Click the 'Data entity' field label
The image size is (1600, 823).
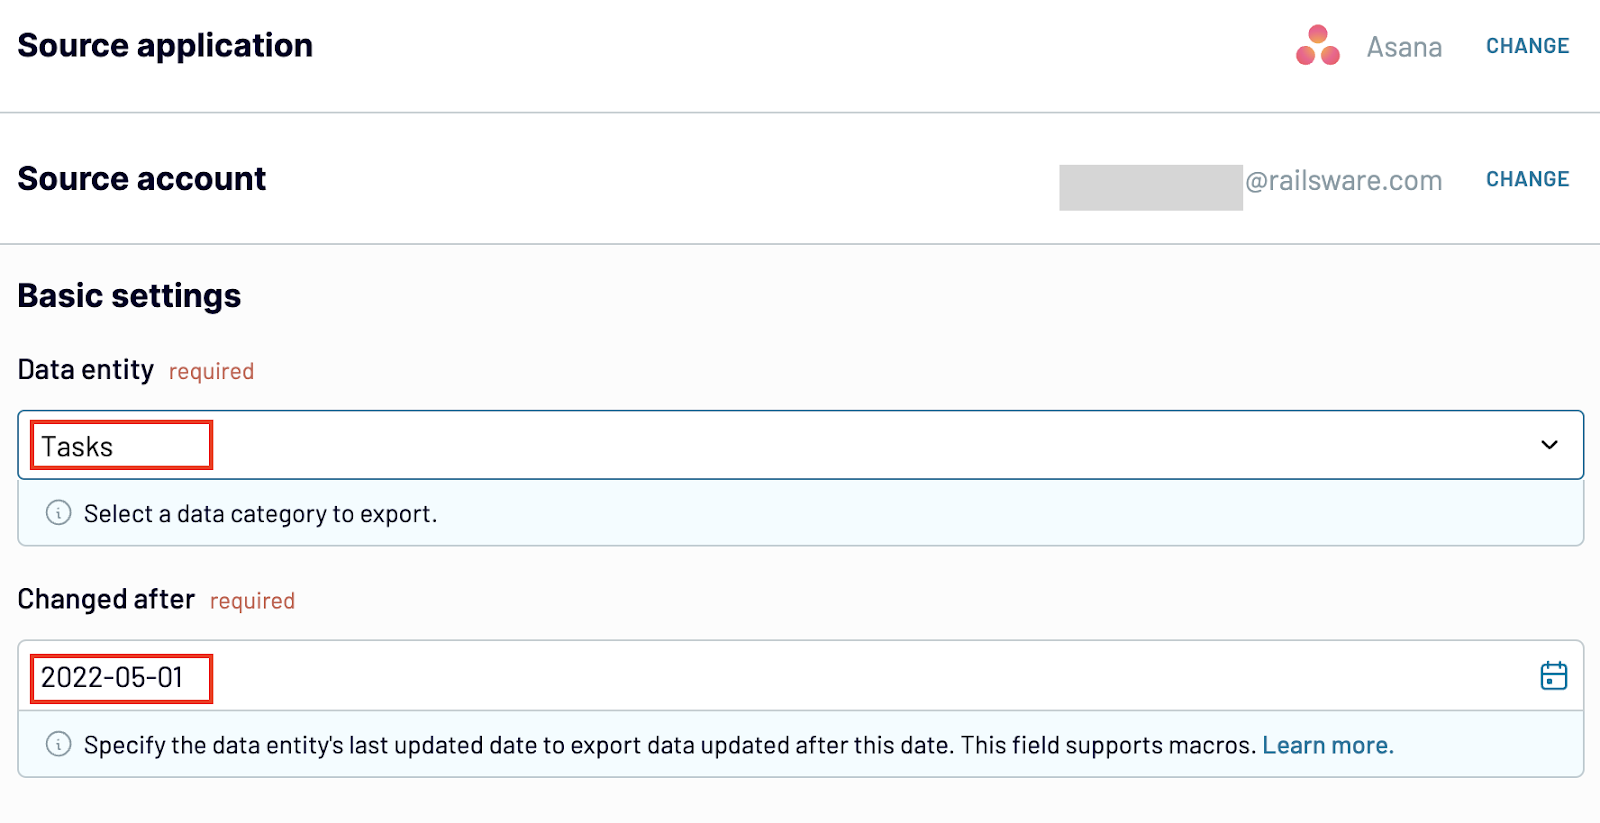point(86,370)
